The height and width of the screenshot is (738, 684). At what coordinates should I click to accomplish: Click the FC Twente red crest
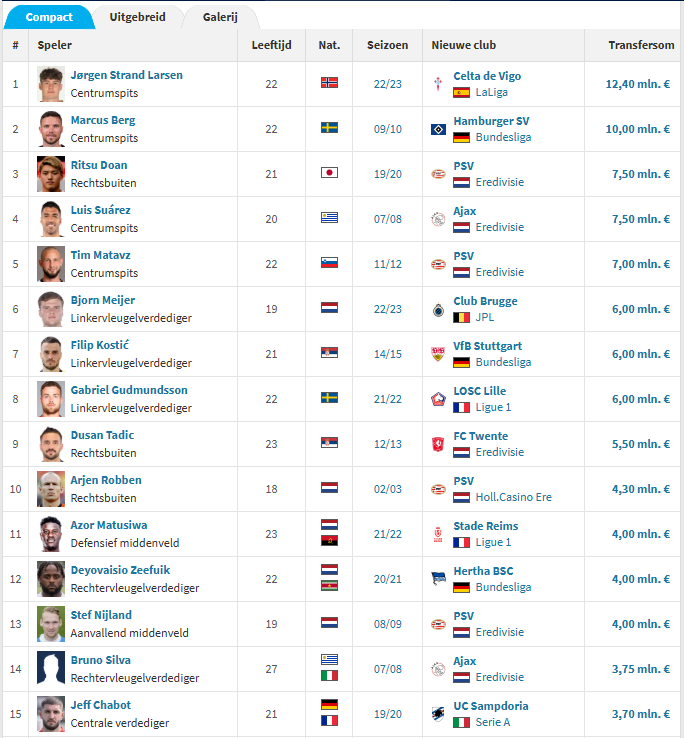click(x=438, y=444)
